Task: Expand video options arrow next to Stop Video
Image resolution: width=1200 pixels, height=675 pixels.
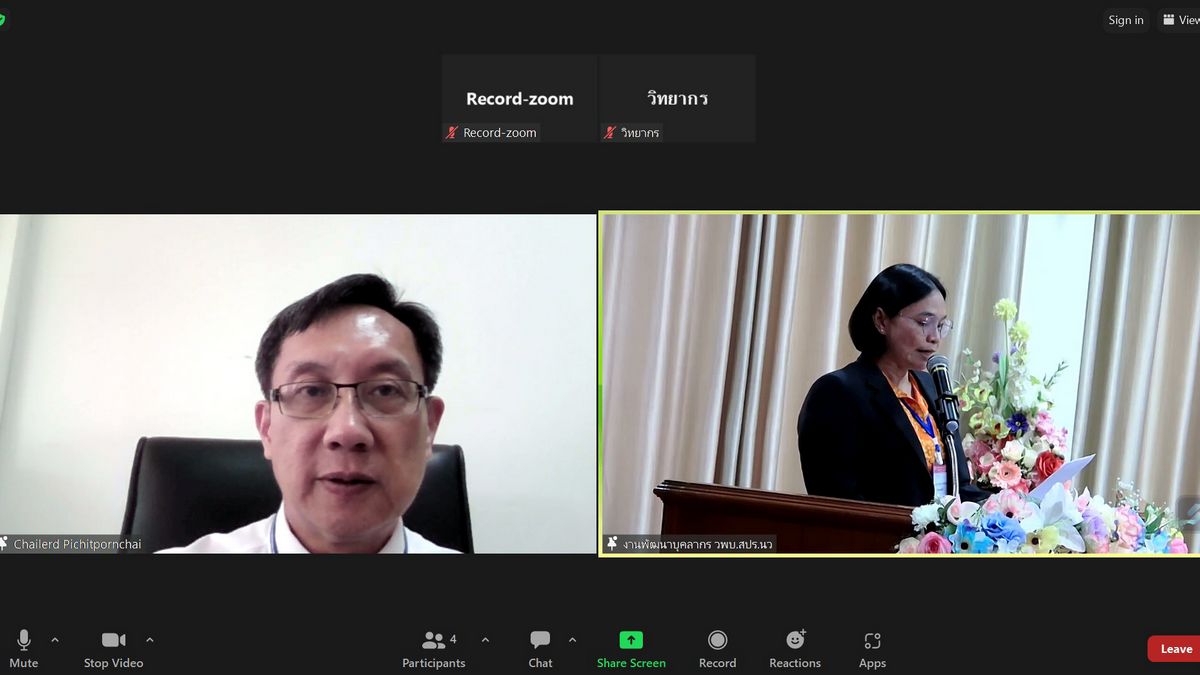Action: pyautogui.click(x=150, y=640)
